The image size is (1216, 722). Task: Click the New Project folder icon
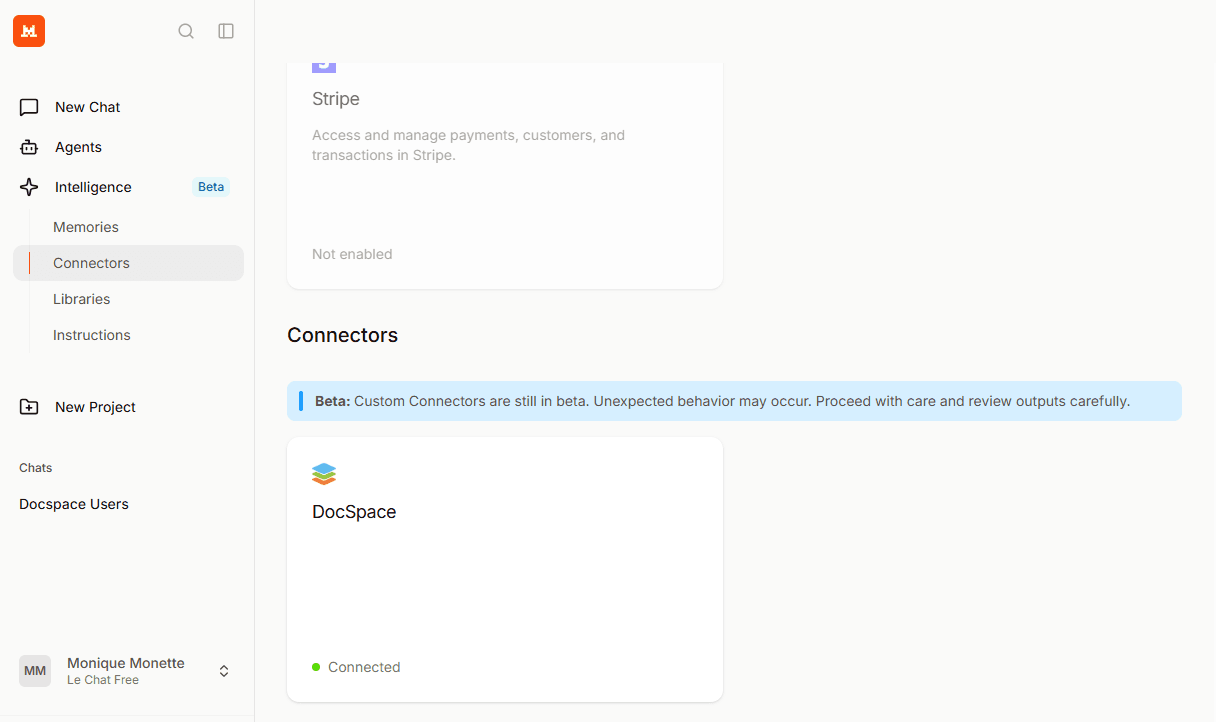tap(29, 407)
